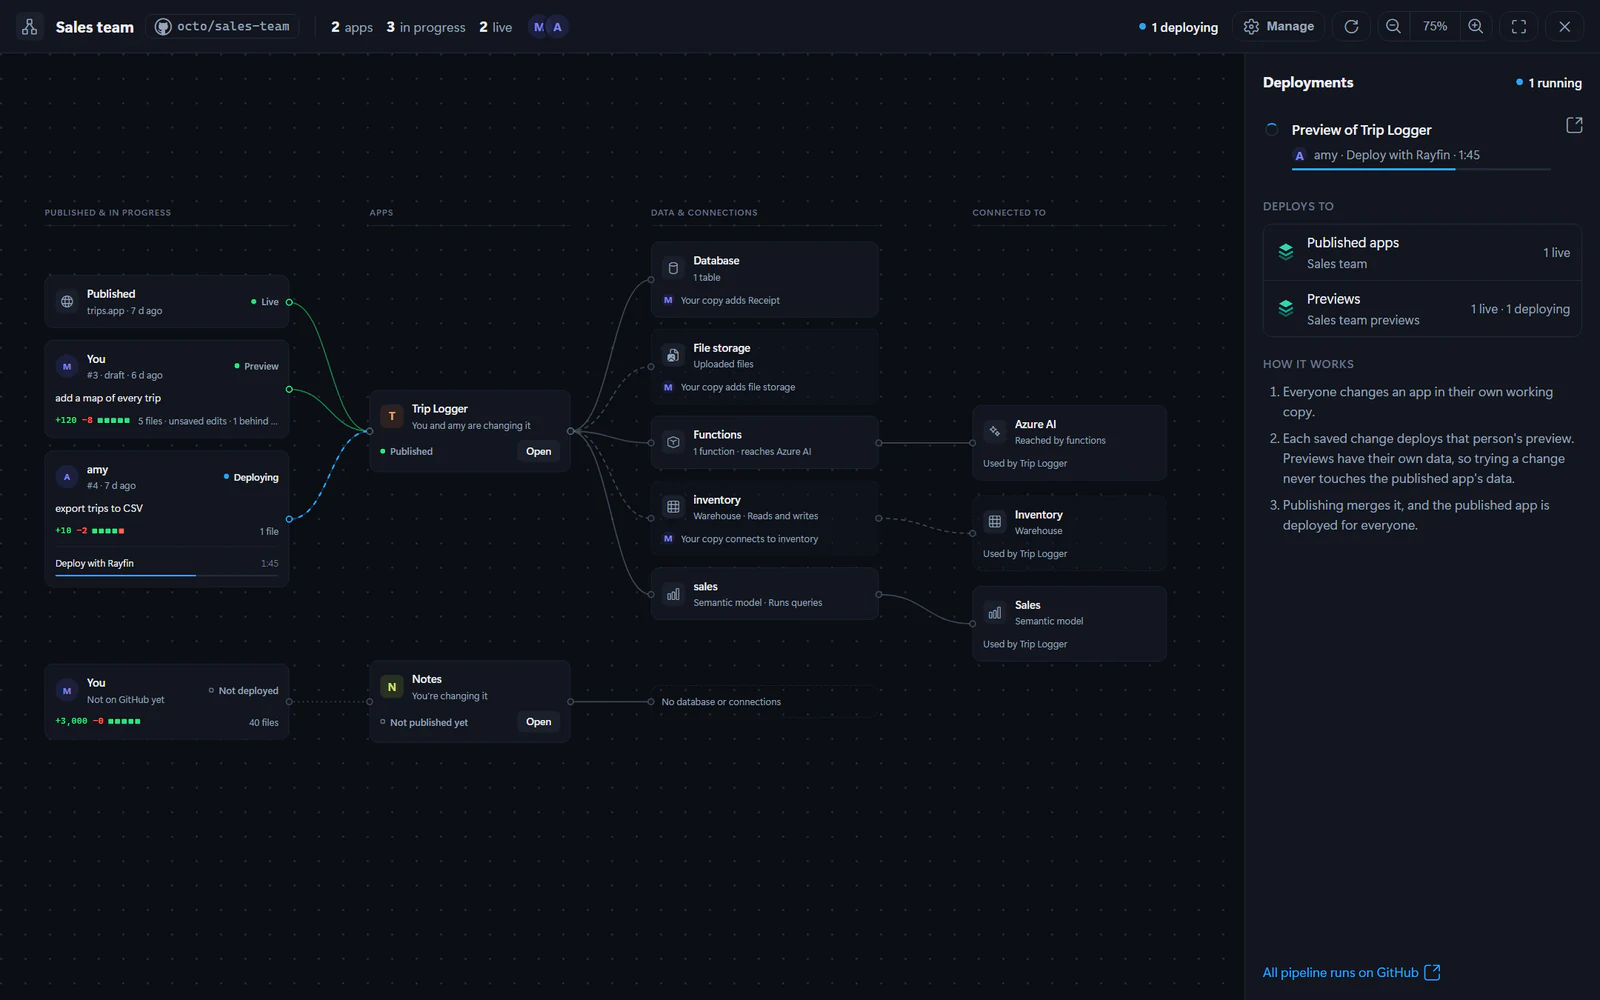This screenshot has width=1600, height=1000.
Task: Click the File storage icon
Action: (x=673, y=355)
